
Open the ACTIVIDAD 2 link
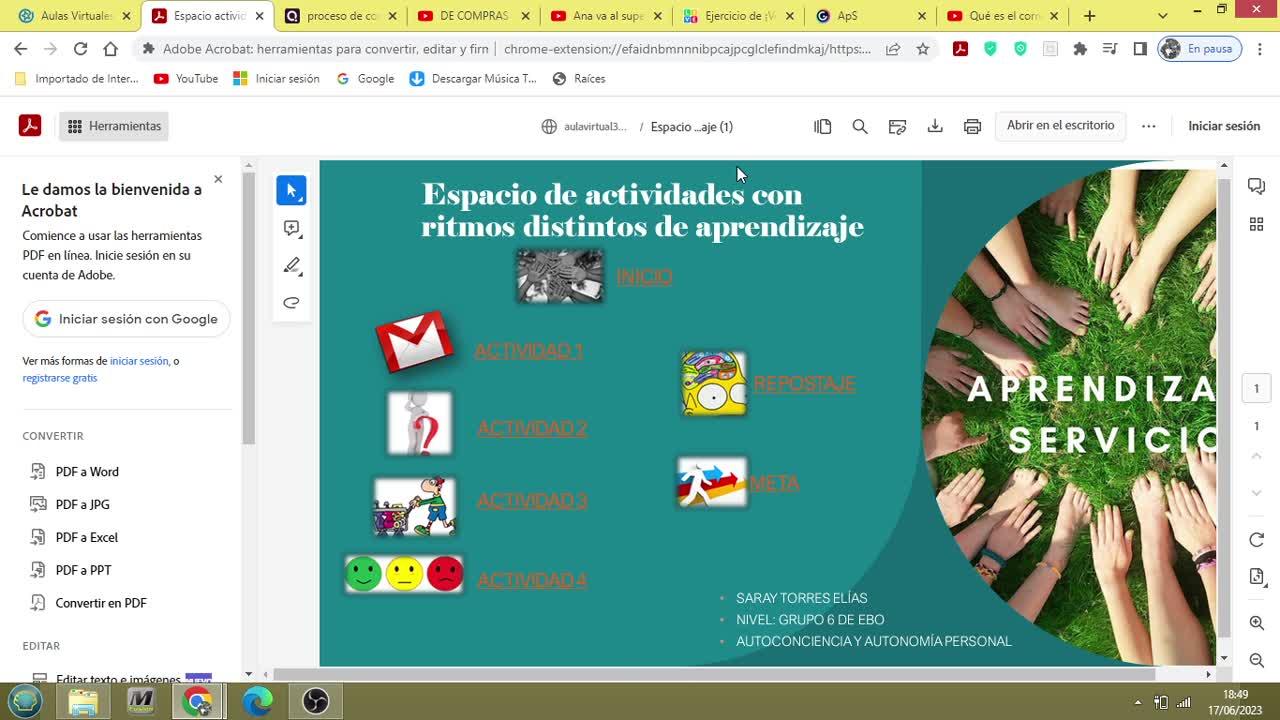pyautogui.click(x=532, y=428)
